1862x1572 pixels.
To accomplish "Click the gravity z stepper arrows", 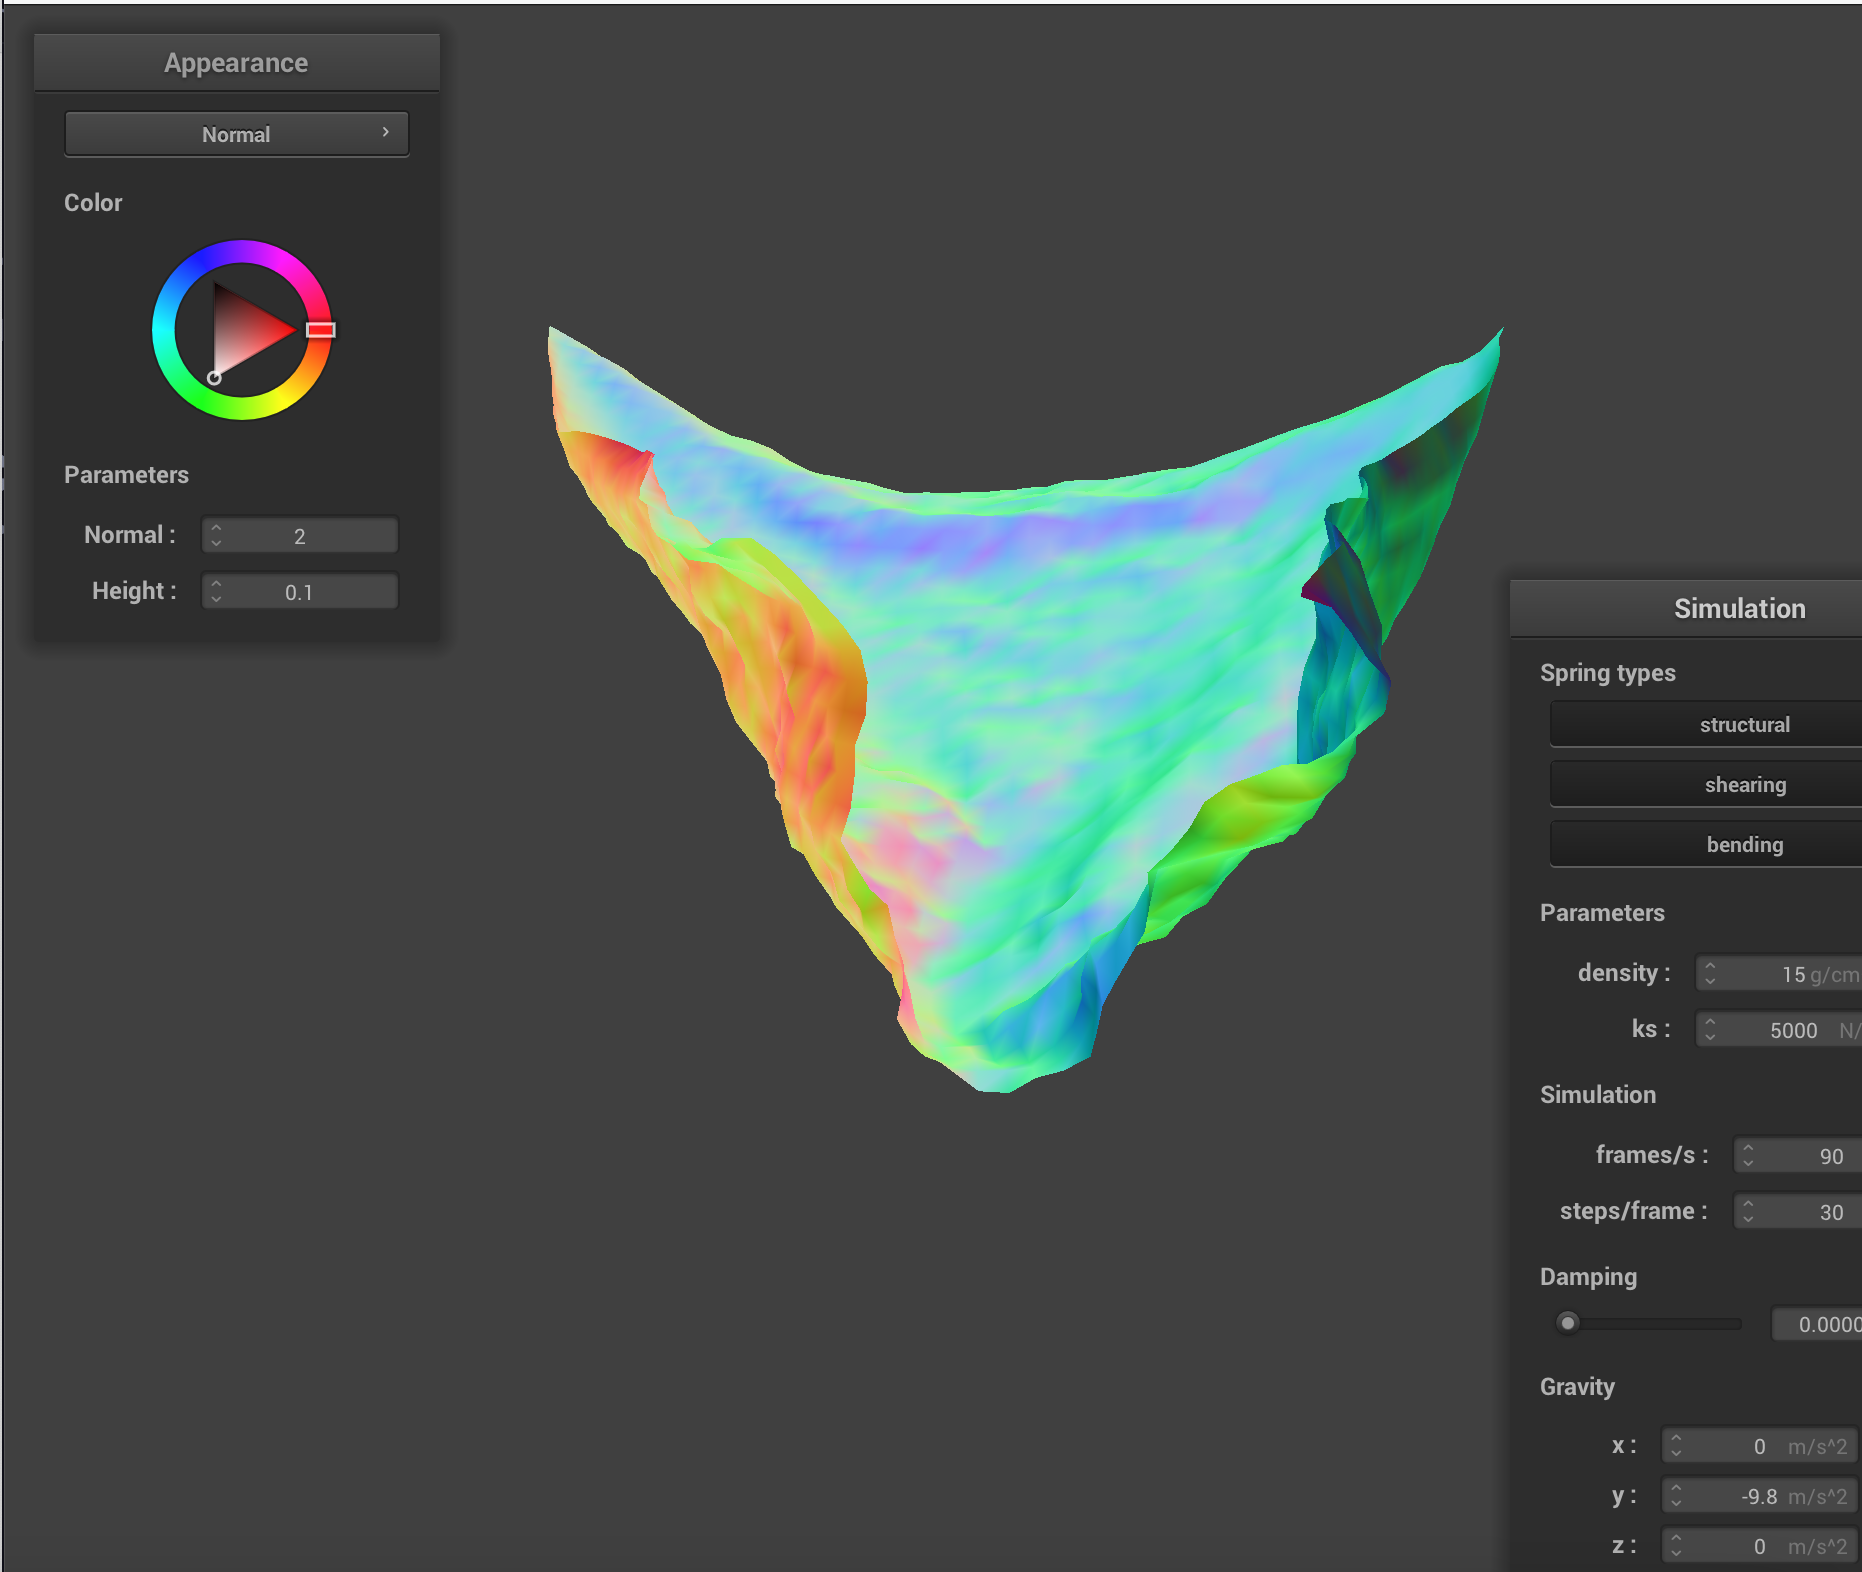I will [x=1676, y=1545].
